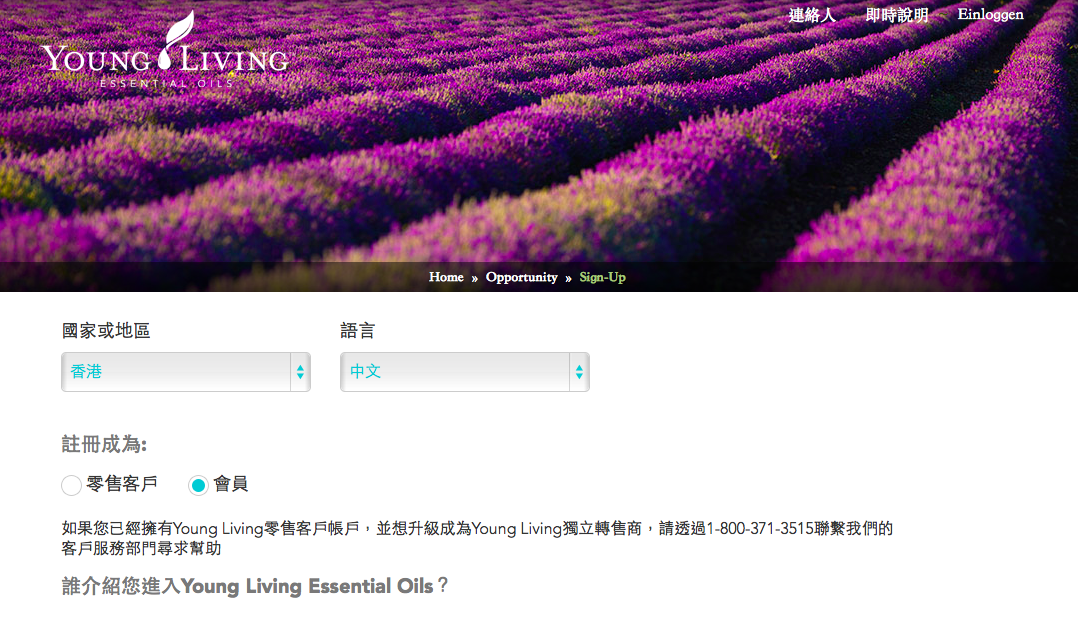This screenshot has width=1078, height=619.
Task: Click the 國家或地區 label
Action: (106, 331)
